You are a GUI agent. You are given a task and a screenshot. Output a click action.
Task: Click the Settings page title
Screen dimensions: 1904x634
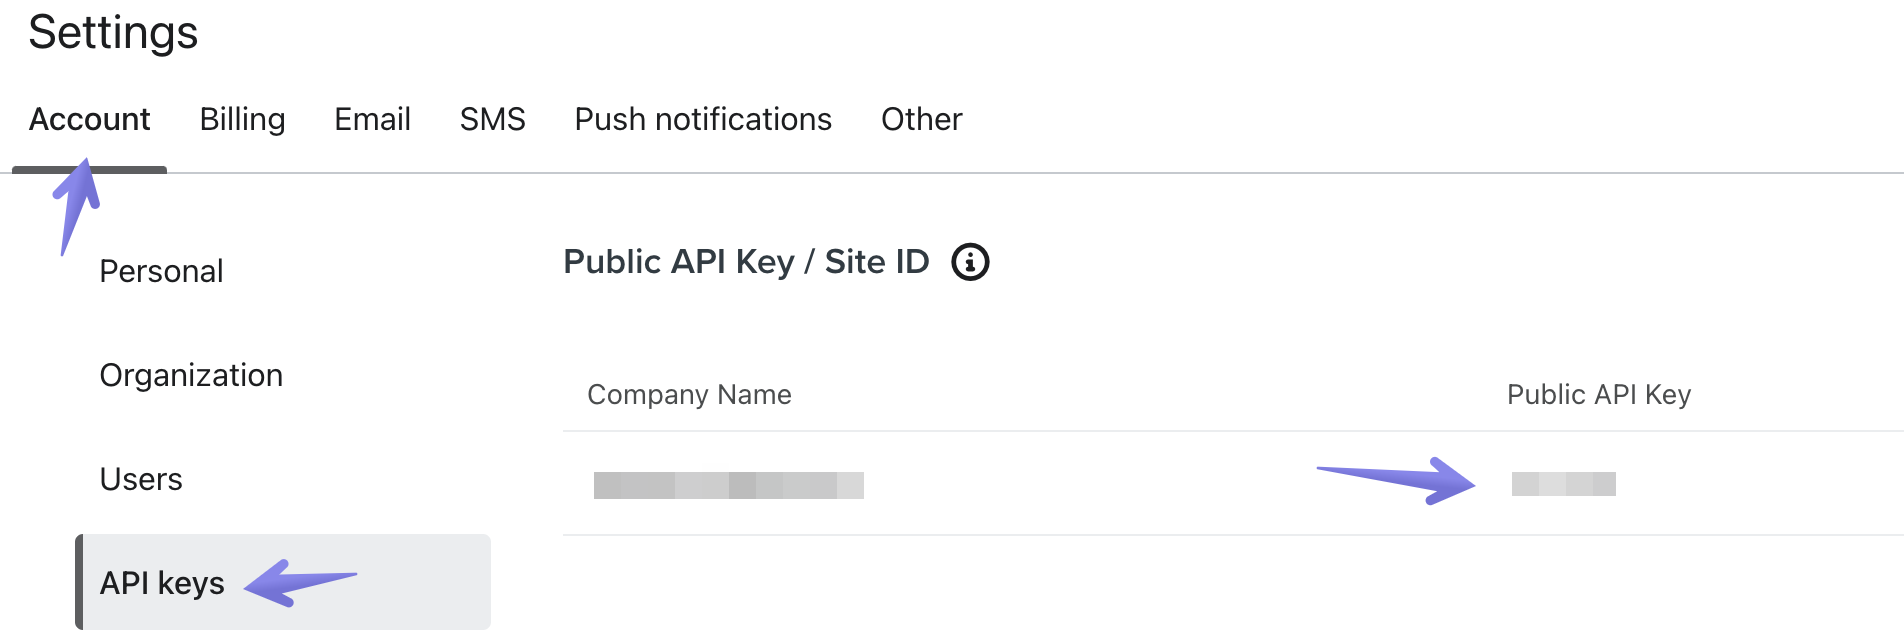(x=113, y=32)
